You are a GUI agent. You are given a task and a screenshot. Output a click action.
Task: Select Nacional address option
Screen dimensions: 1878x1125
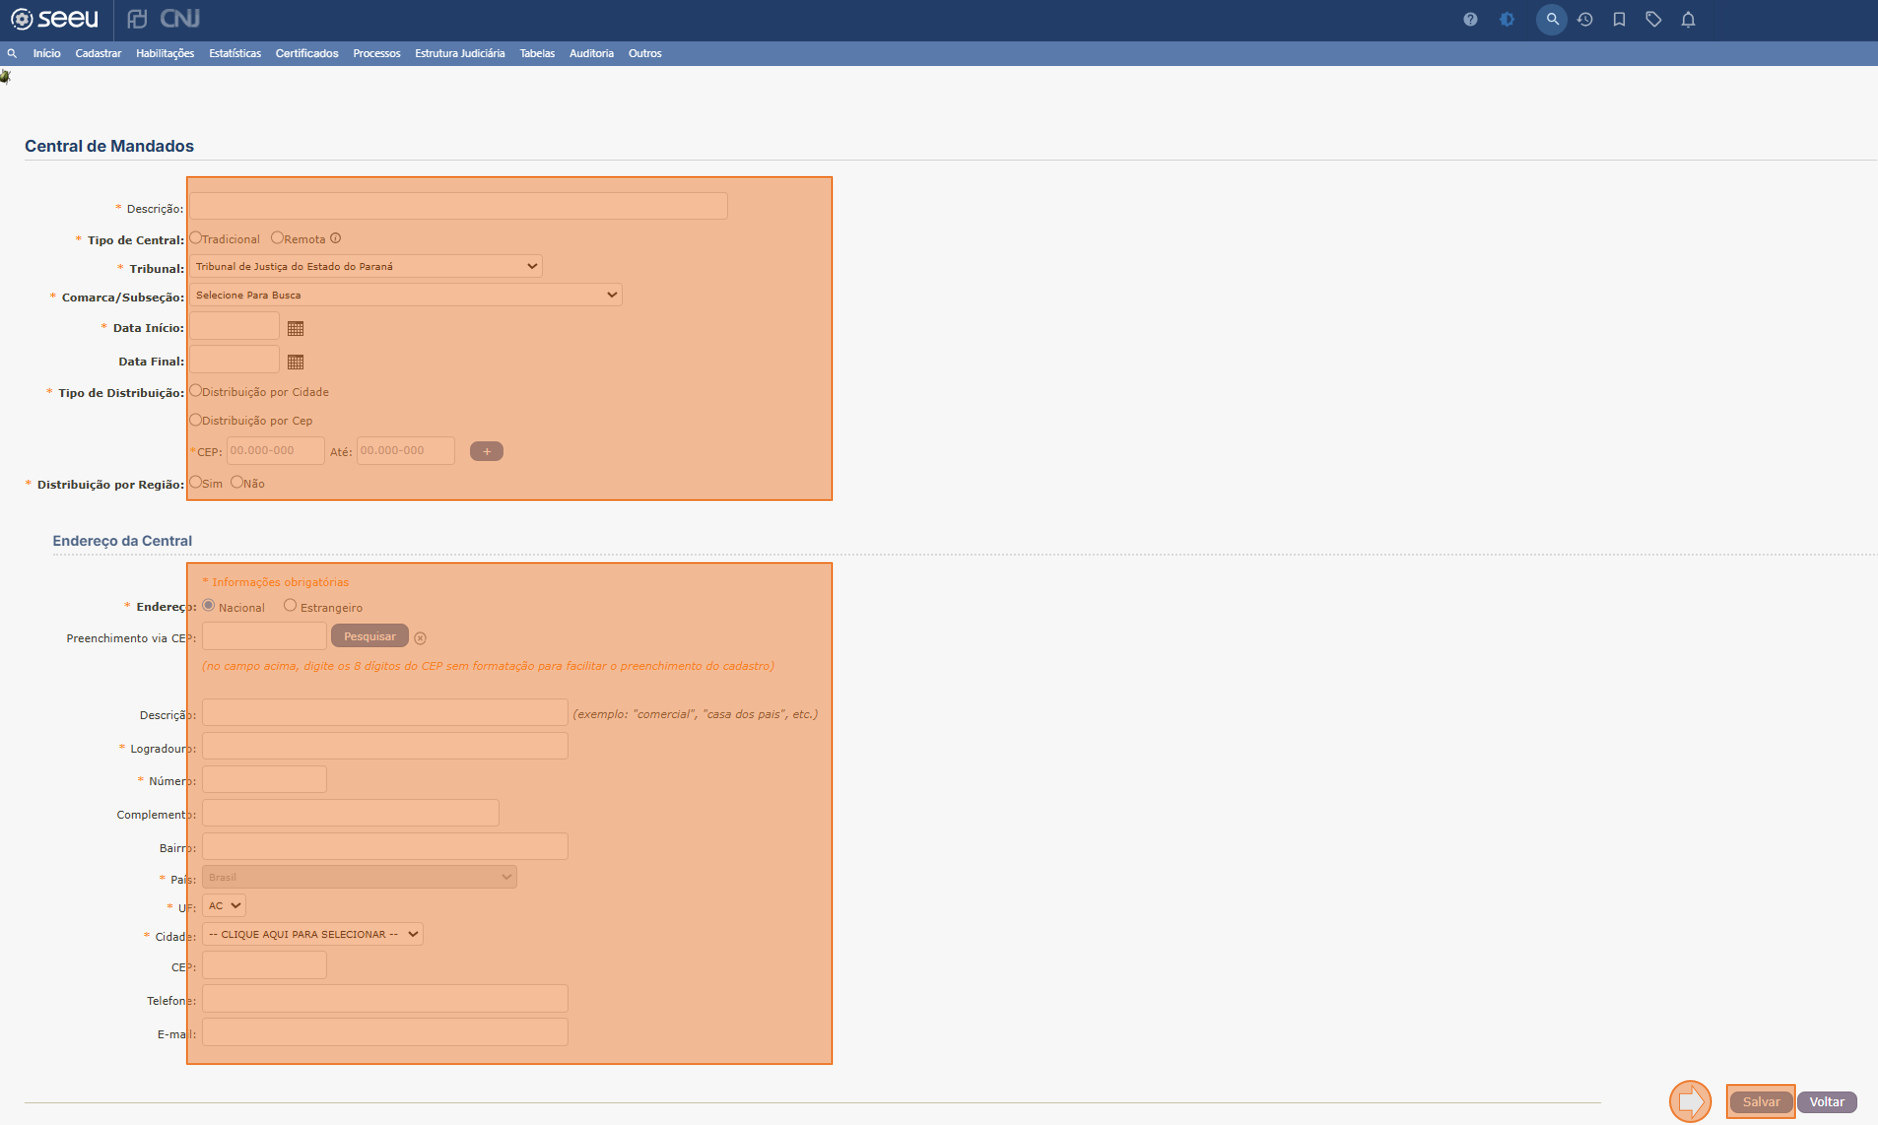pyautogui.click(x=209, y=606)
